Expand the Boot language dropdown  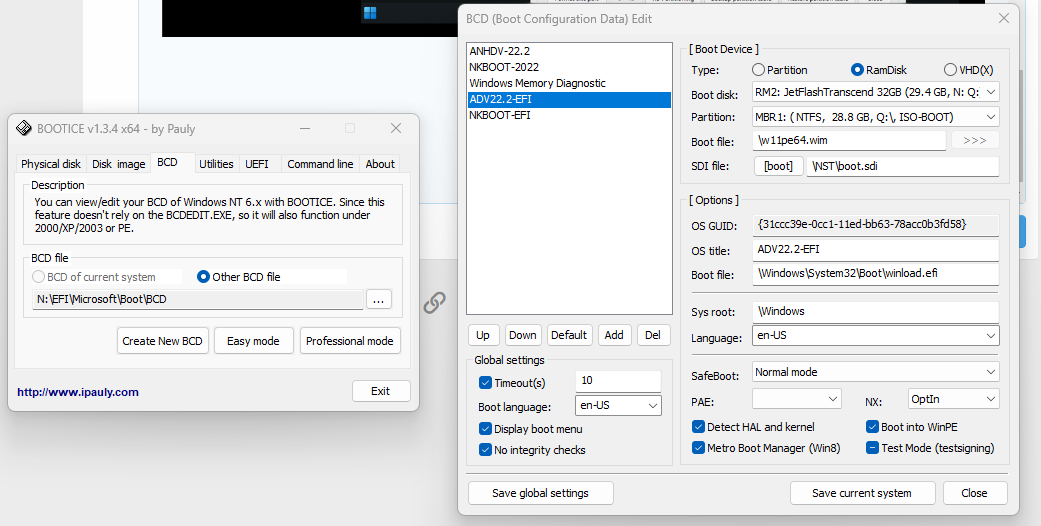[618, 405]
